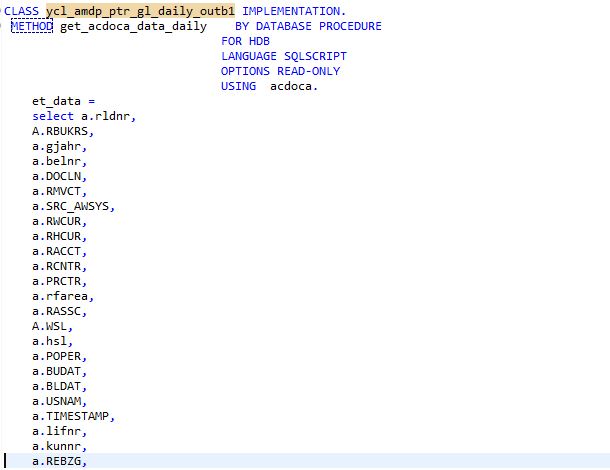Viewport: 610px width, 470px height.
Task: Click the a.REBZG field
Action: coord(60,461)
